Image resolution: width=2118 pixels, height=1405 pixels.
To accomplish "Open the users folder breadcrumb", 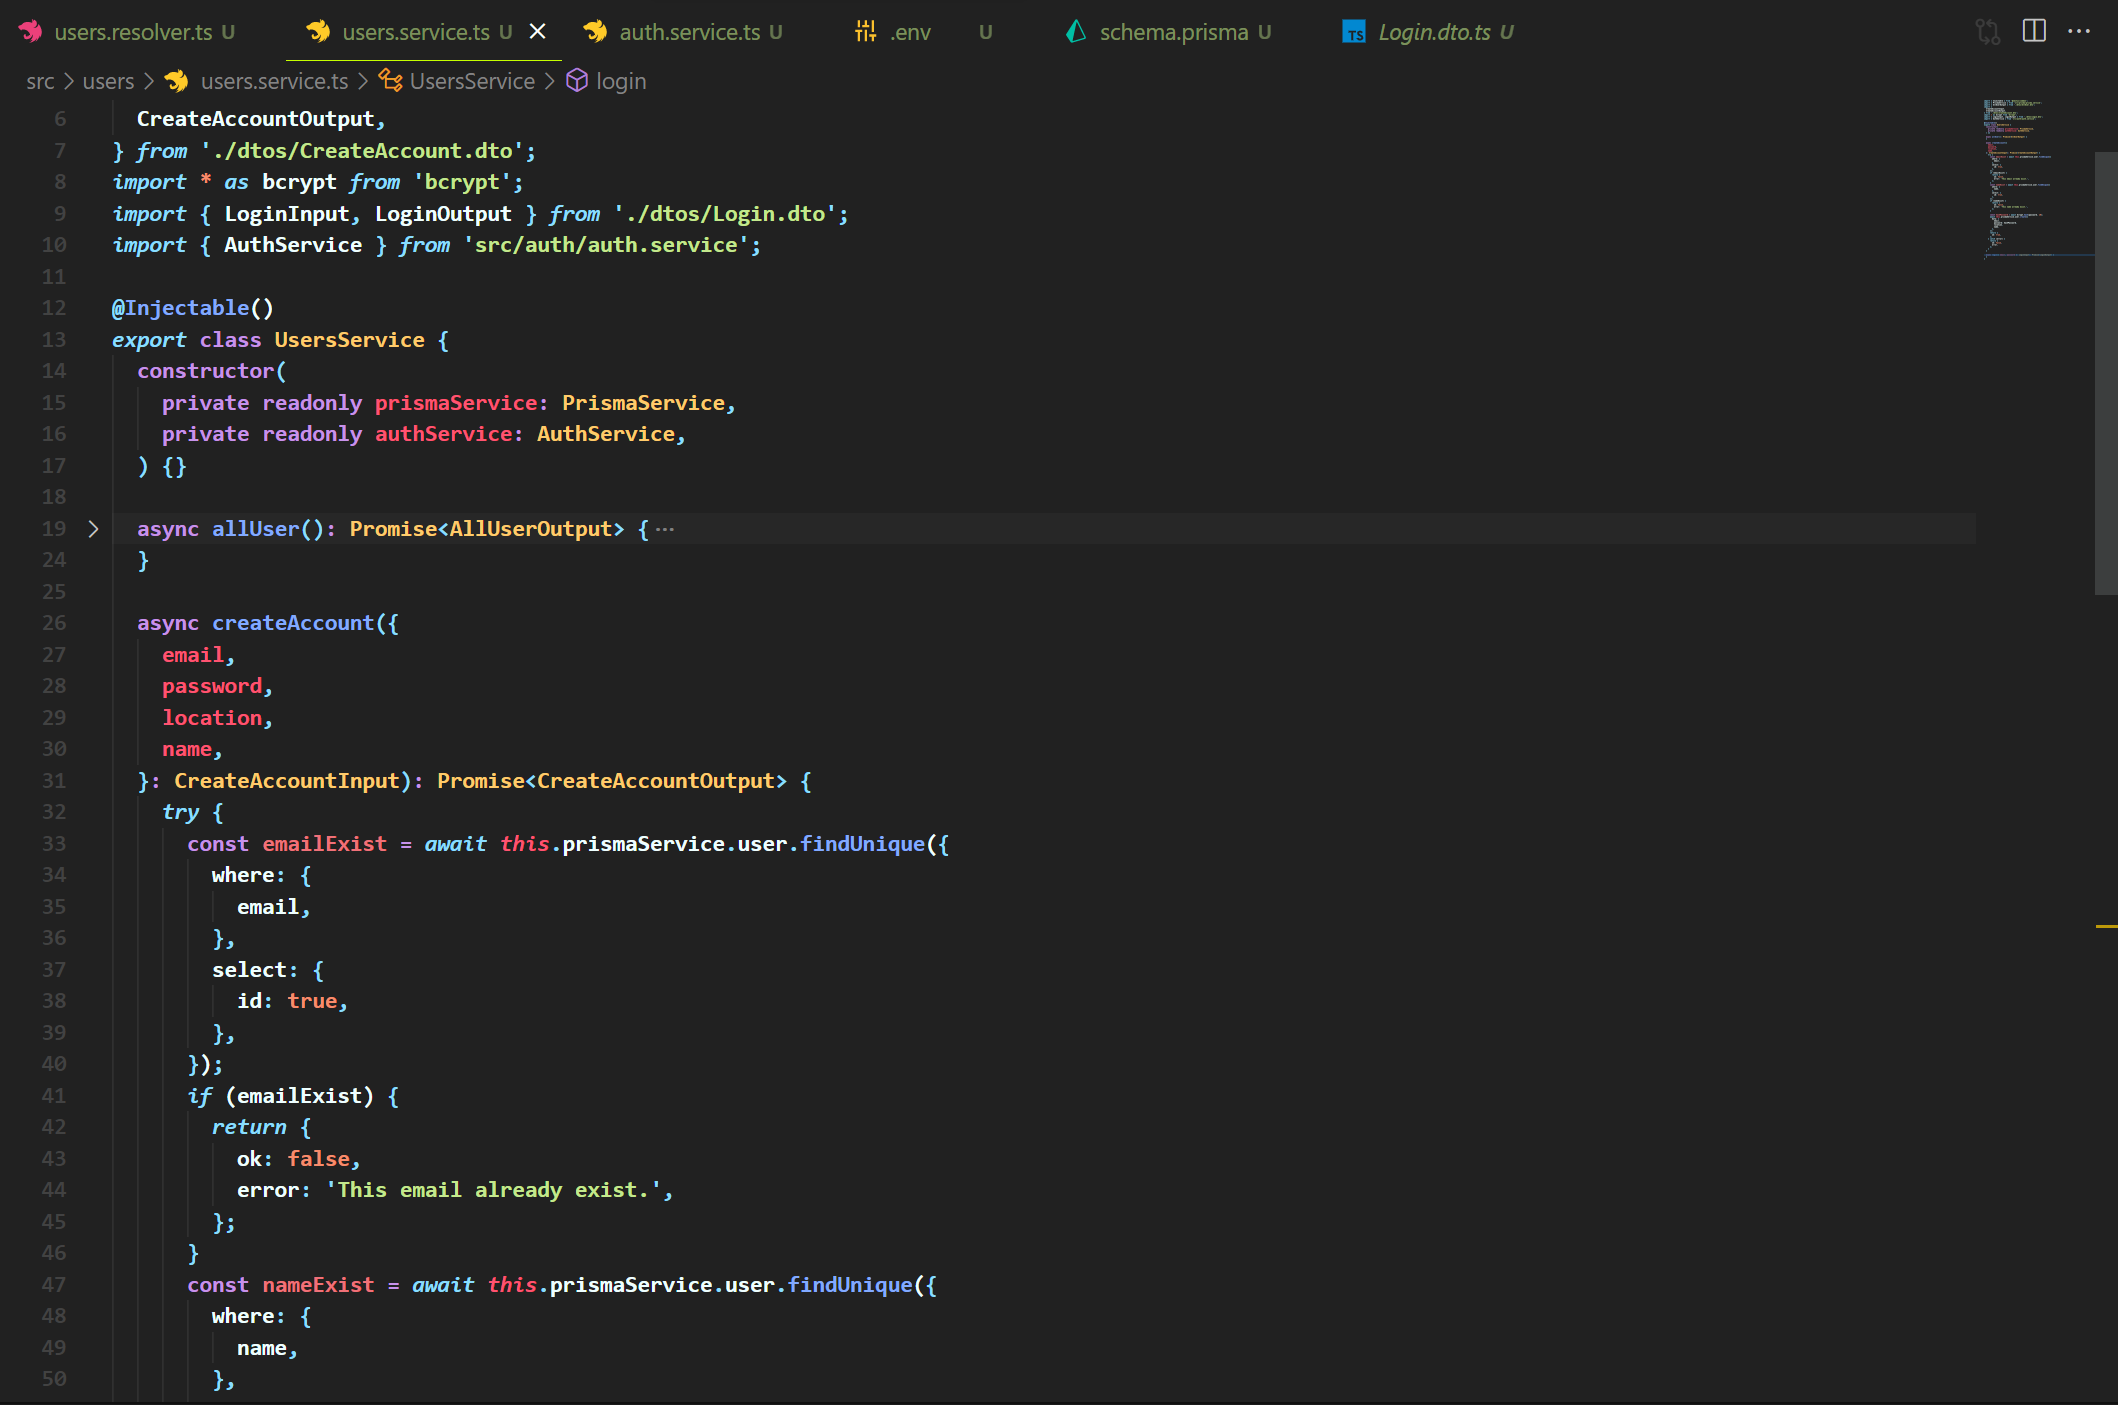I will (x=108, y=81).
